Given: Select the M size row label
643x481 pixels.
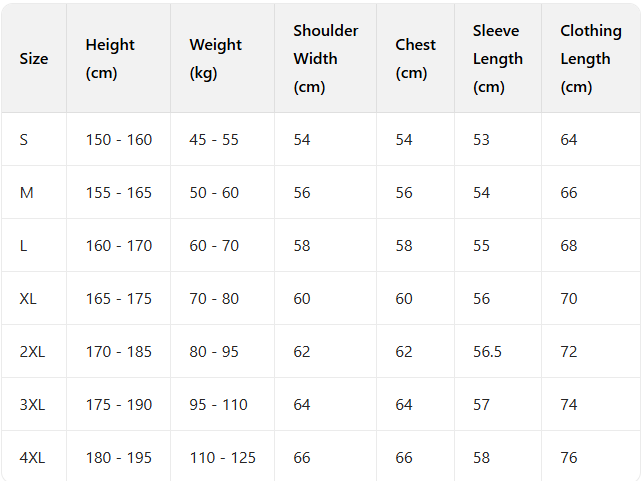Looking at the screenshot, I should tap(27, 193).
